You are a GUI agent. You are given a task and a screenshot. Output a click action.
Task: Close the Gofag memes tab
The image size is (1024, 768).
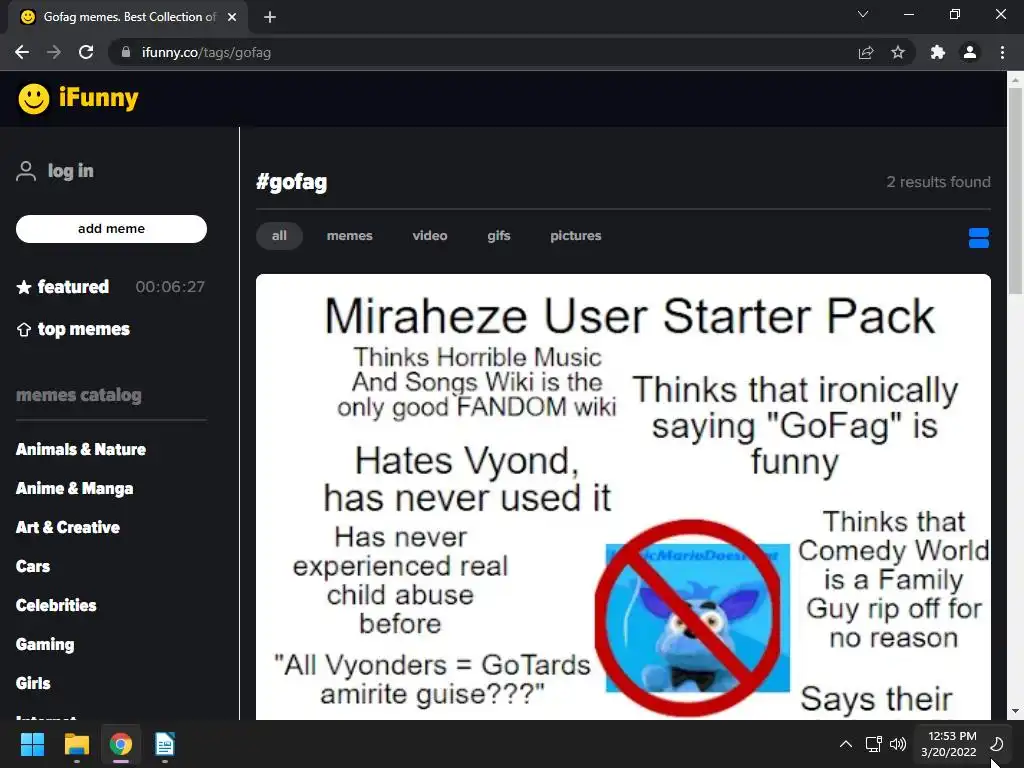click(232, 17)
